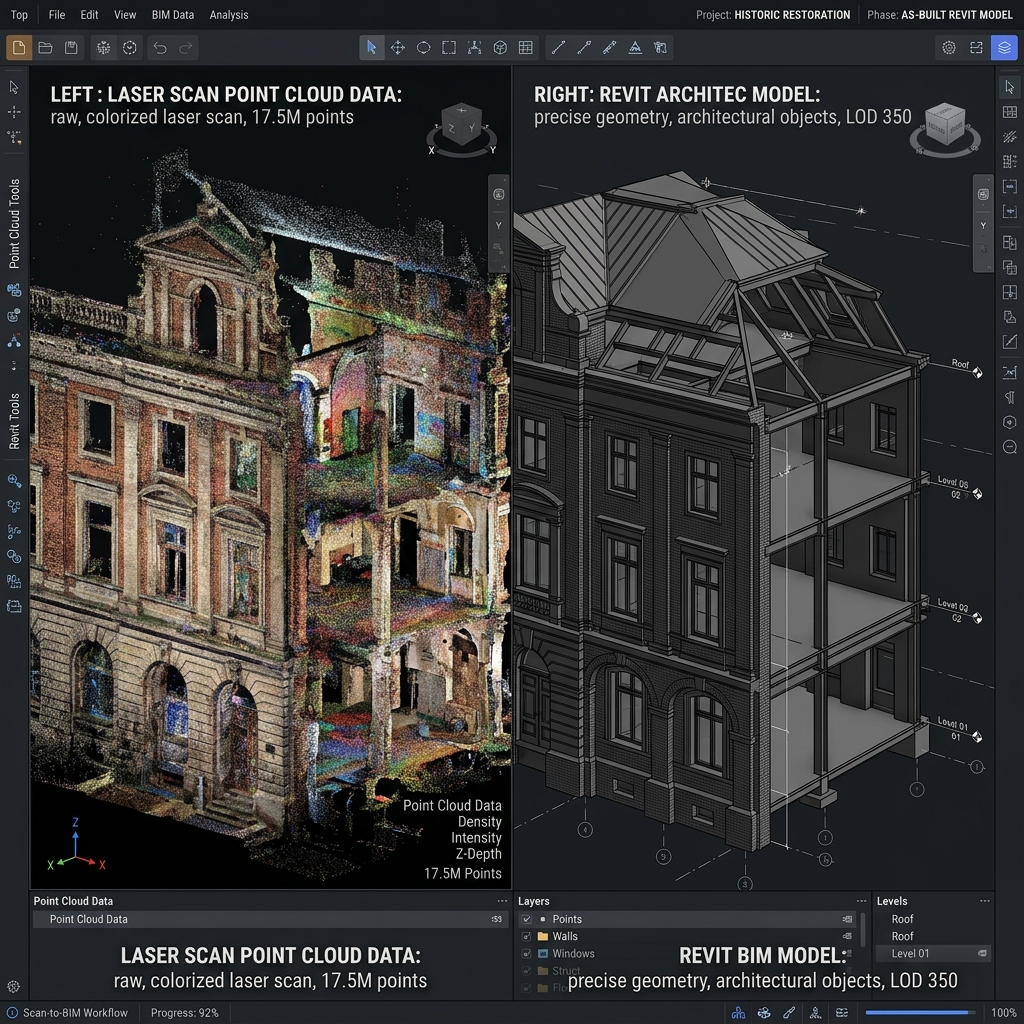Select the Level 01 row in Levels
This screenshot has width=1024, height=1024.
933,953
